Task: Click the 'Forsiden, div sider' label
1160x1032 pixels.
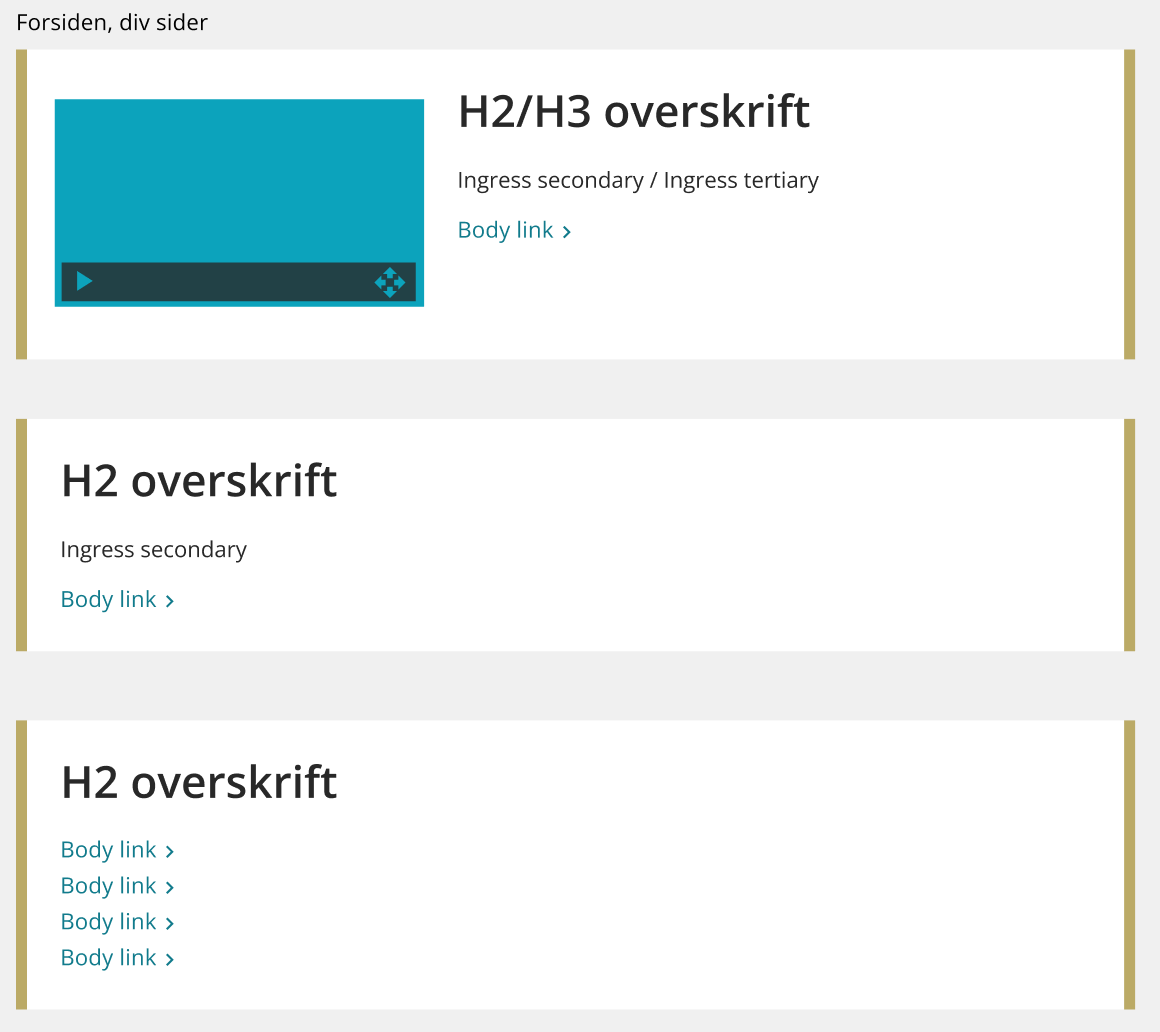Action: (x=112, y=22)
